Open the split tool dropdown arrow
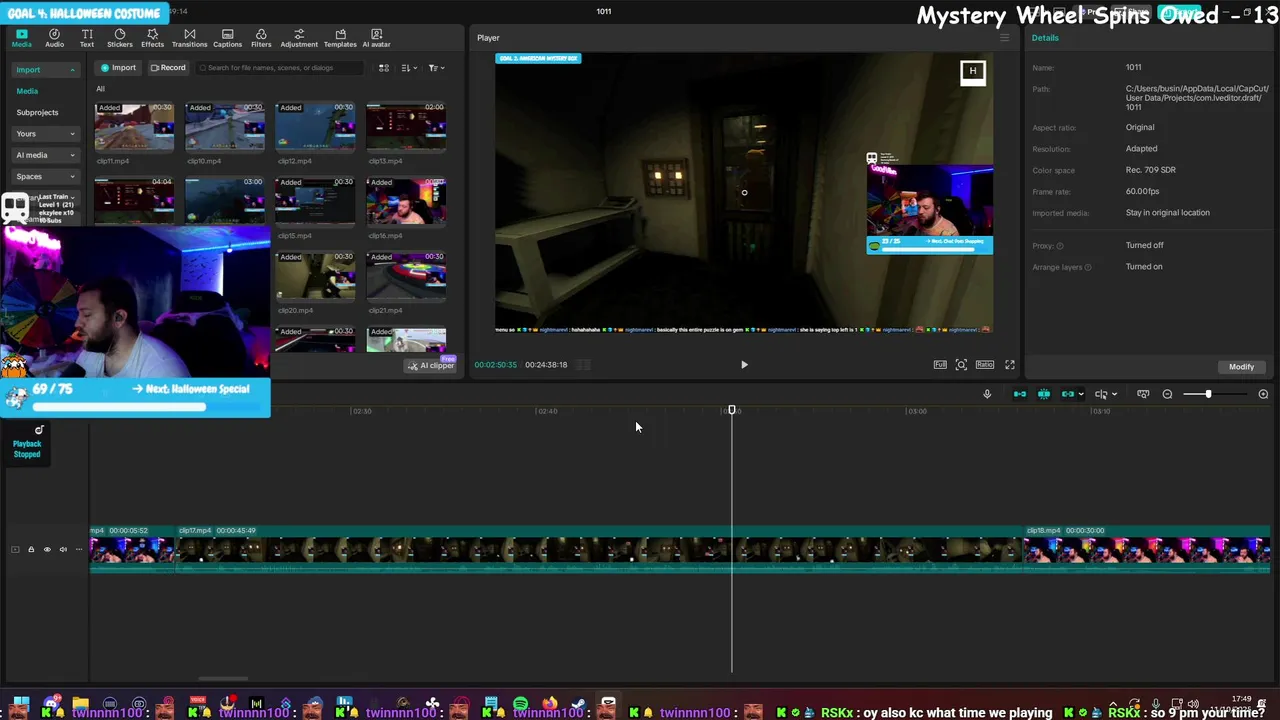1280x720 pixels. (1114, 394)
